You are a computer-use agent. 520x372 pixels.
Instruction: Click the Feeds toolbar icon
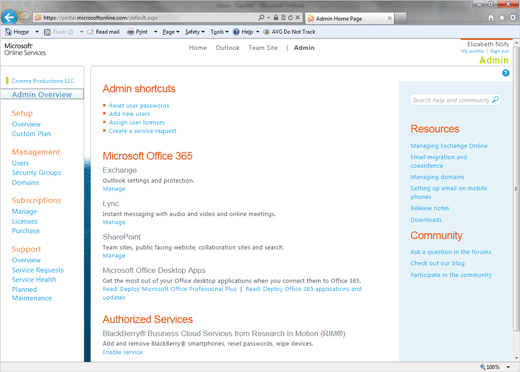point(47,32)
